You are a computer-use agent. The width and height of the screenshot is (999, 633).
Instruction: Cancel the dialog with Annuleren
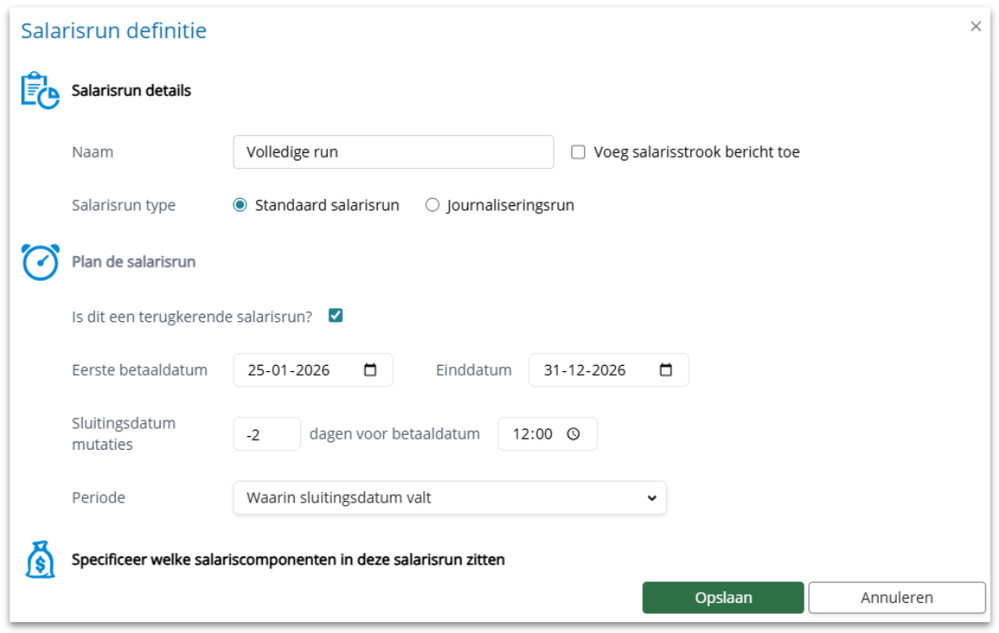coord(897,597)
